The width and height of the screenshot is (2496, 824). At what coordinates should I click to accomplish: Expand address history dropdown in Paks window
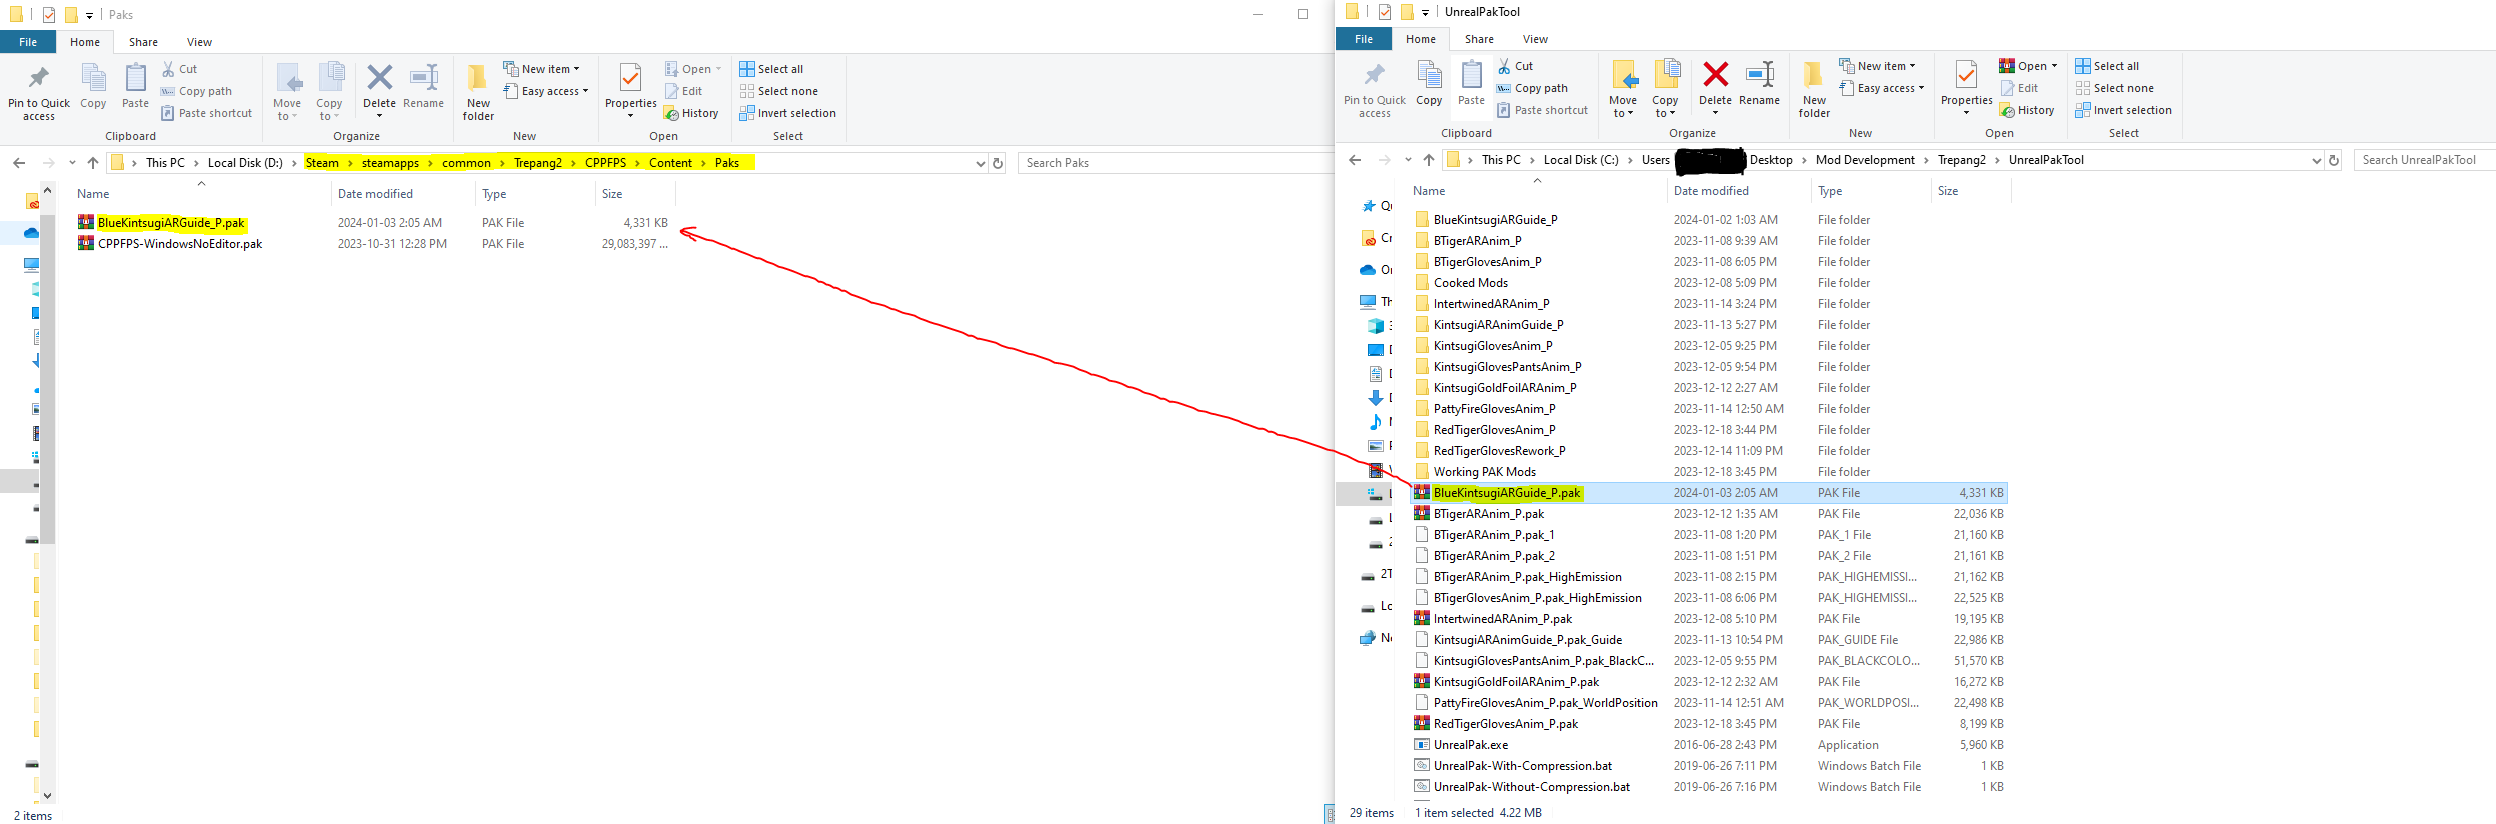pyautogui.click(x=981, y=163)
